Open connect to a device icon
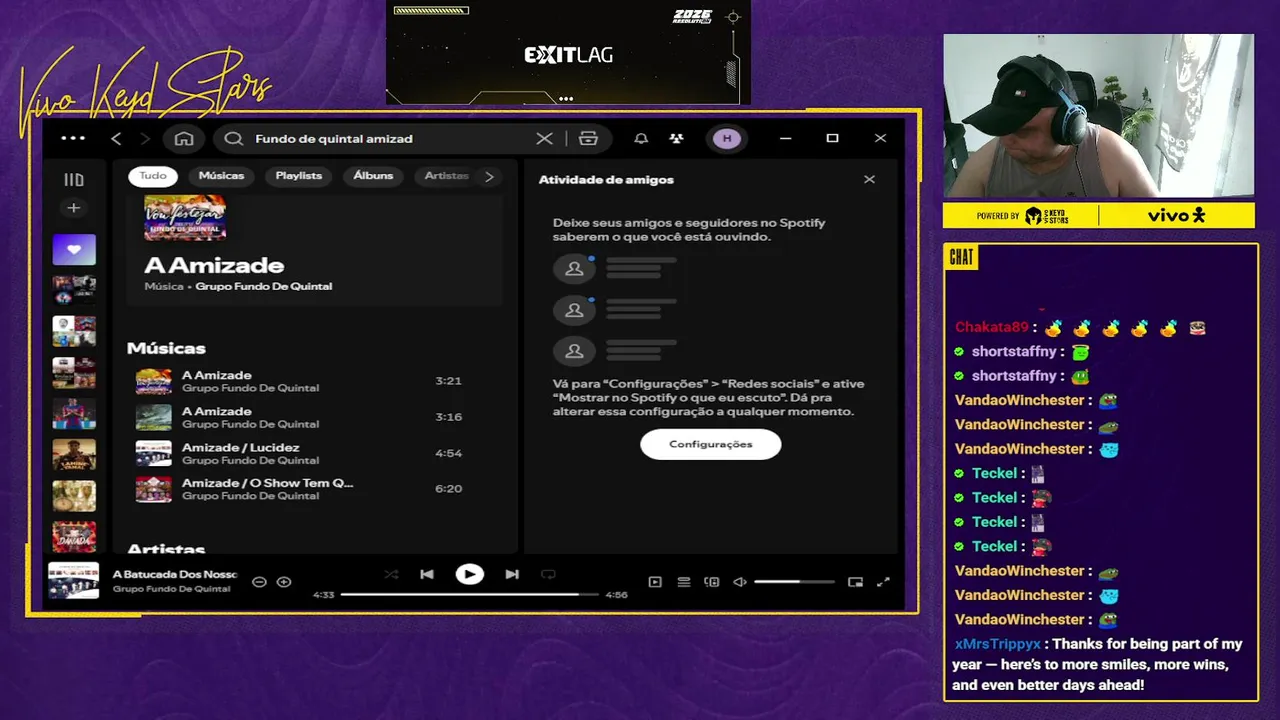This screenshot has height=720, width=1280. point(712,582)
